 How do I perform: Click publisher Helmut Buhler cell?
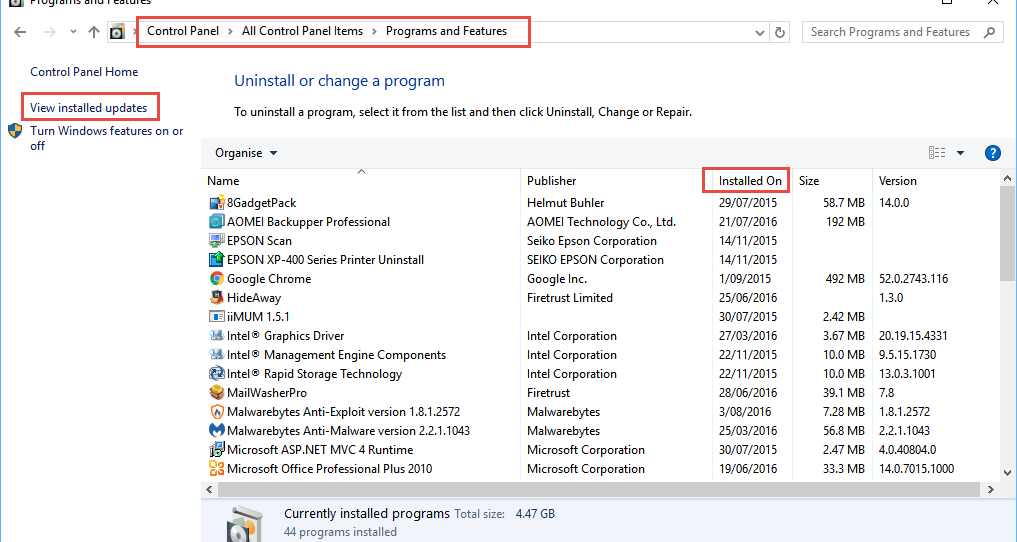coord(566,203)
